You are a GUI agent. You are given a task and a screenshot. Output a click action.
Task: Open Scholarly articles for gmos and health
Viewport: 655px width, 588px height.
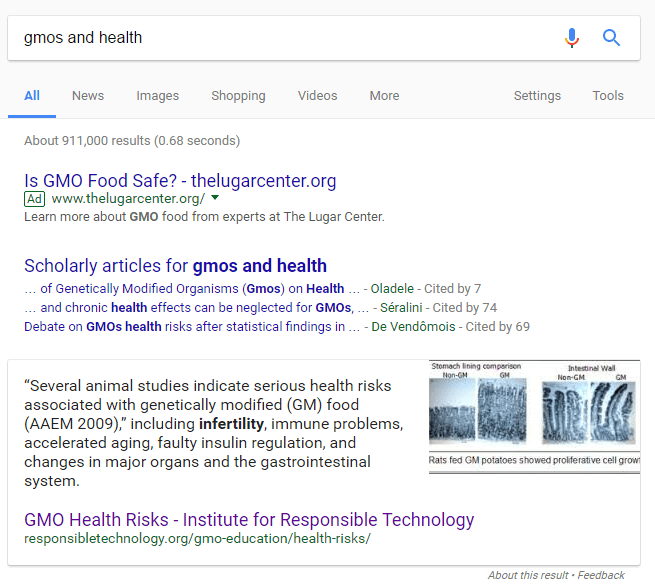175,266
